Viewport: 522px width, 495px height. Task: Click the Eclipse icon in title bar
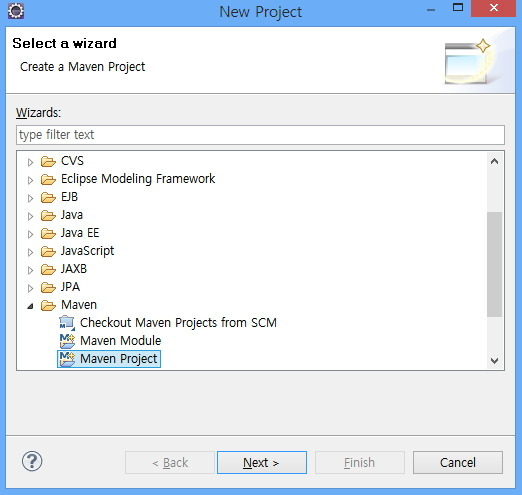point(16,11)
